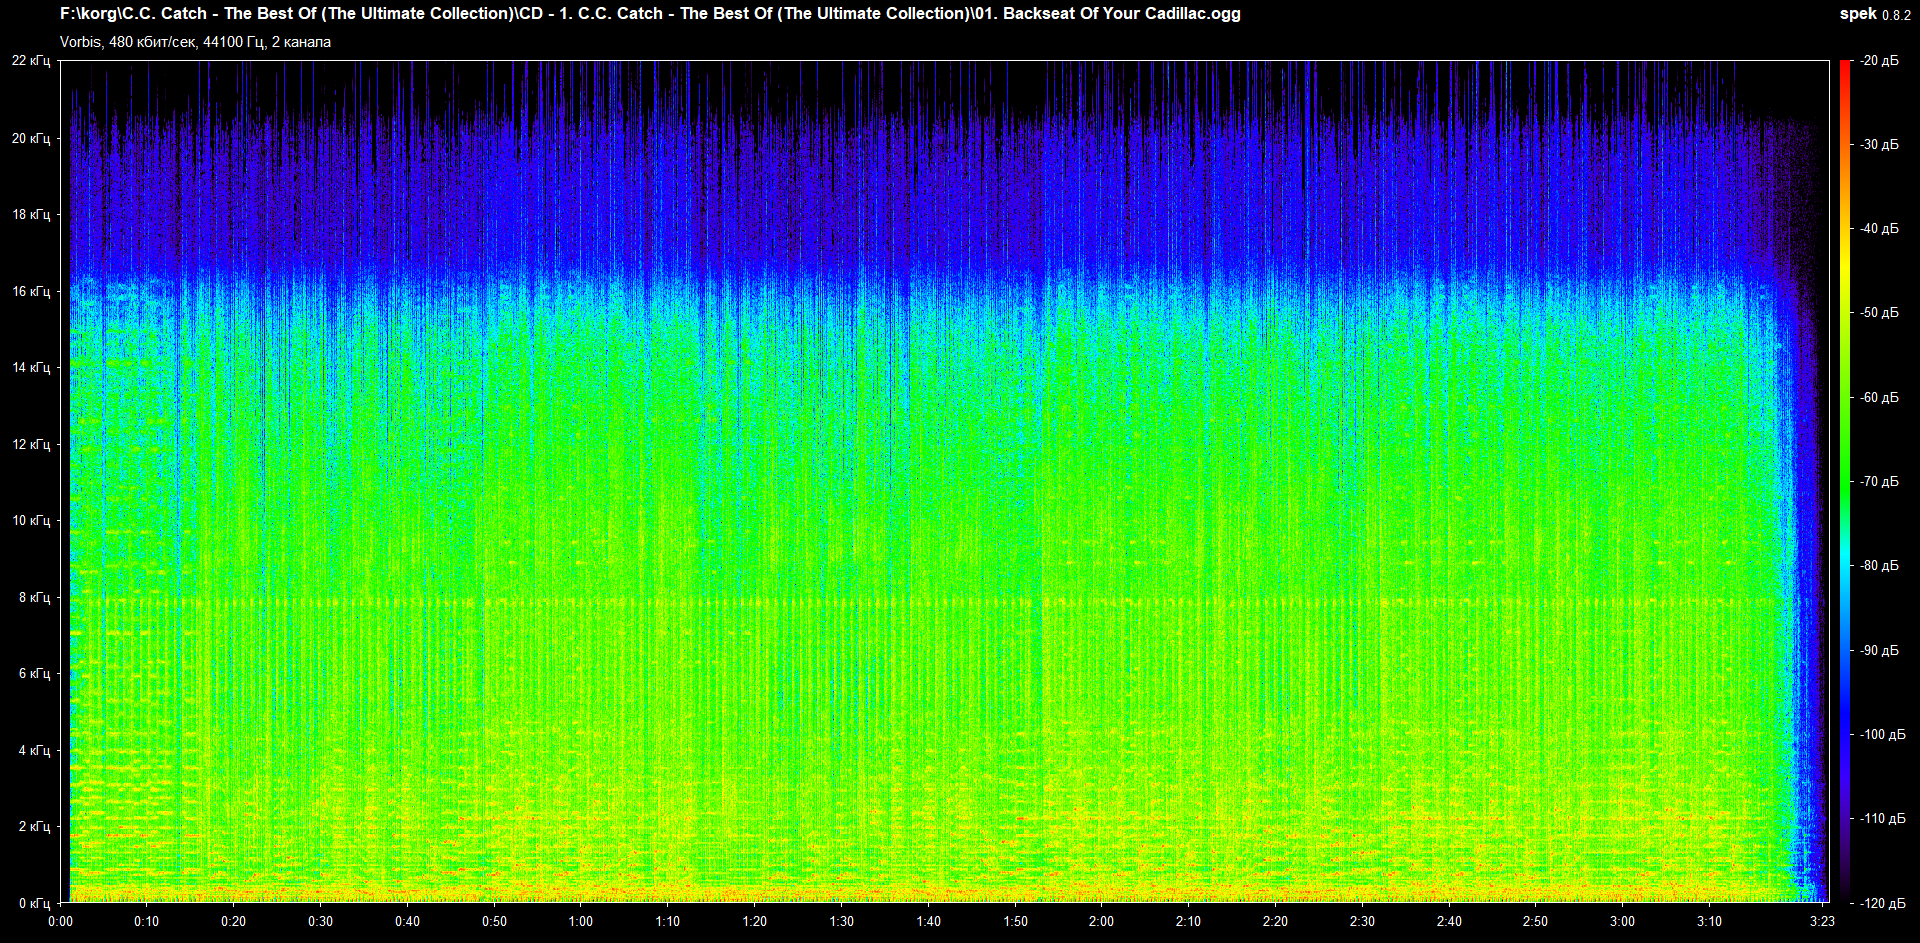Click the 4 кГц frequency axis label
Viewport: 1920px width, 943px height.
(34, 750)
